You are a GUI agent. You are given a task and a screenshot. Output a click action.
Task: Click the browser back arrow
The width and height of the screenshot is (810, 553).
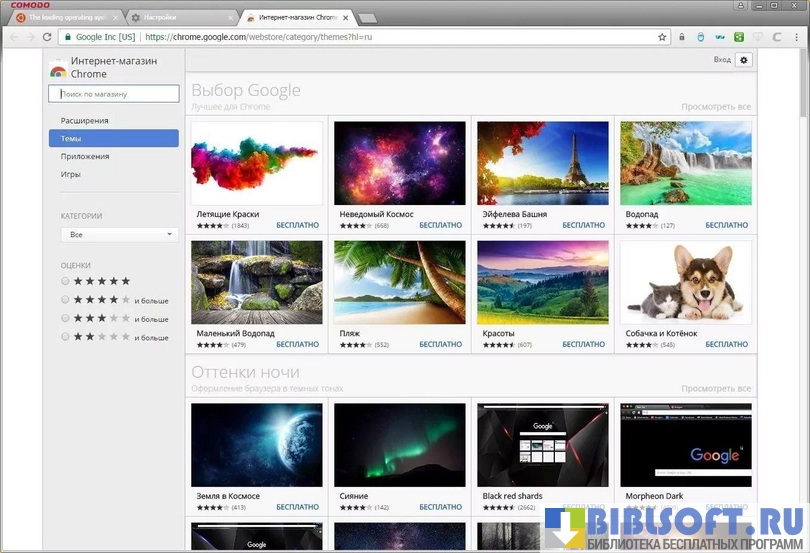[13, 37]
